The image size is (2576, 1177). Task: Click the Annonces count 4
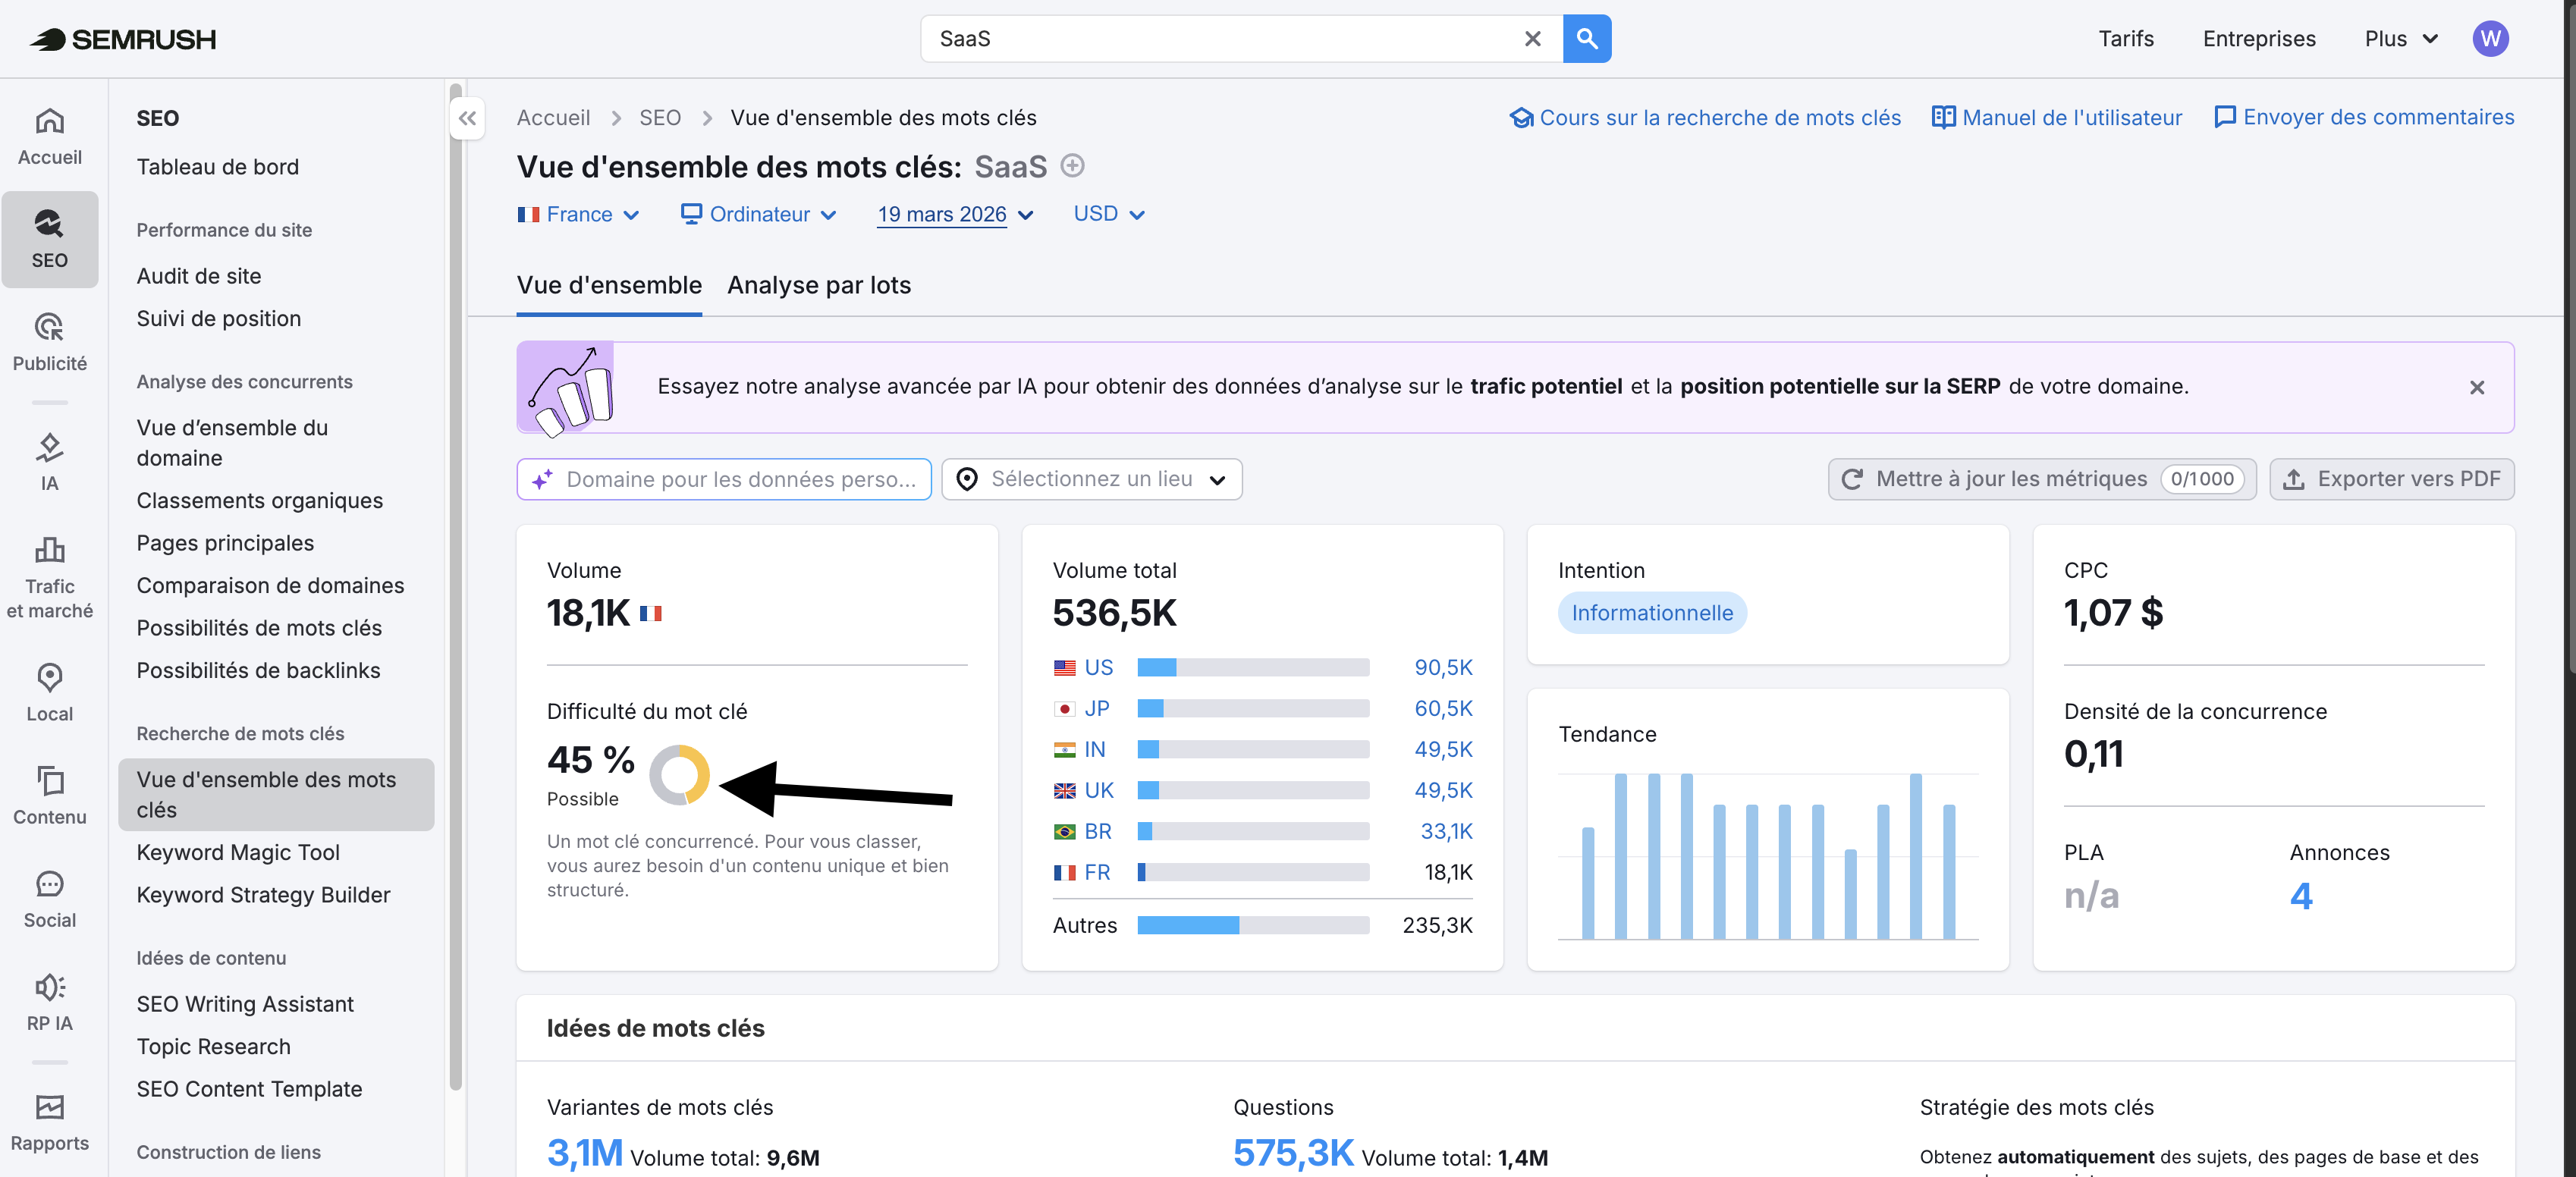pyautogui.click(x=2301, y=896)
